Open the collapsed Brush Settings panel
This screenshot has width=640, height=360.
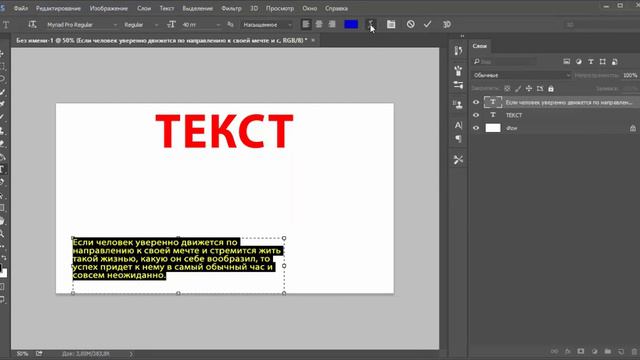(458, 71)
